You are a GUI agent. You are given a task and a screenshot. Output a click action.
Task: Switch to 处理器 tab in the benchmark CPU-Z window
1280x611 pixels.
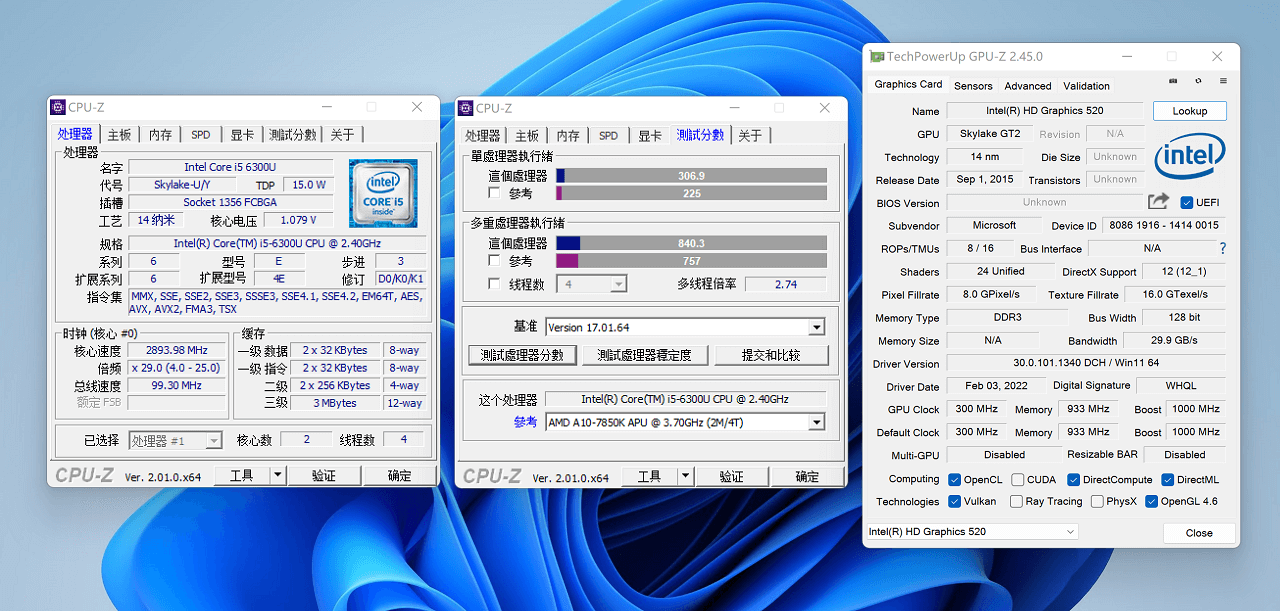click(483, 135)
